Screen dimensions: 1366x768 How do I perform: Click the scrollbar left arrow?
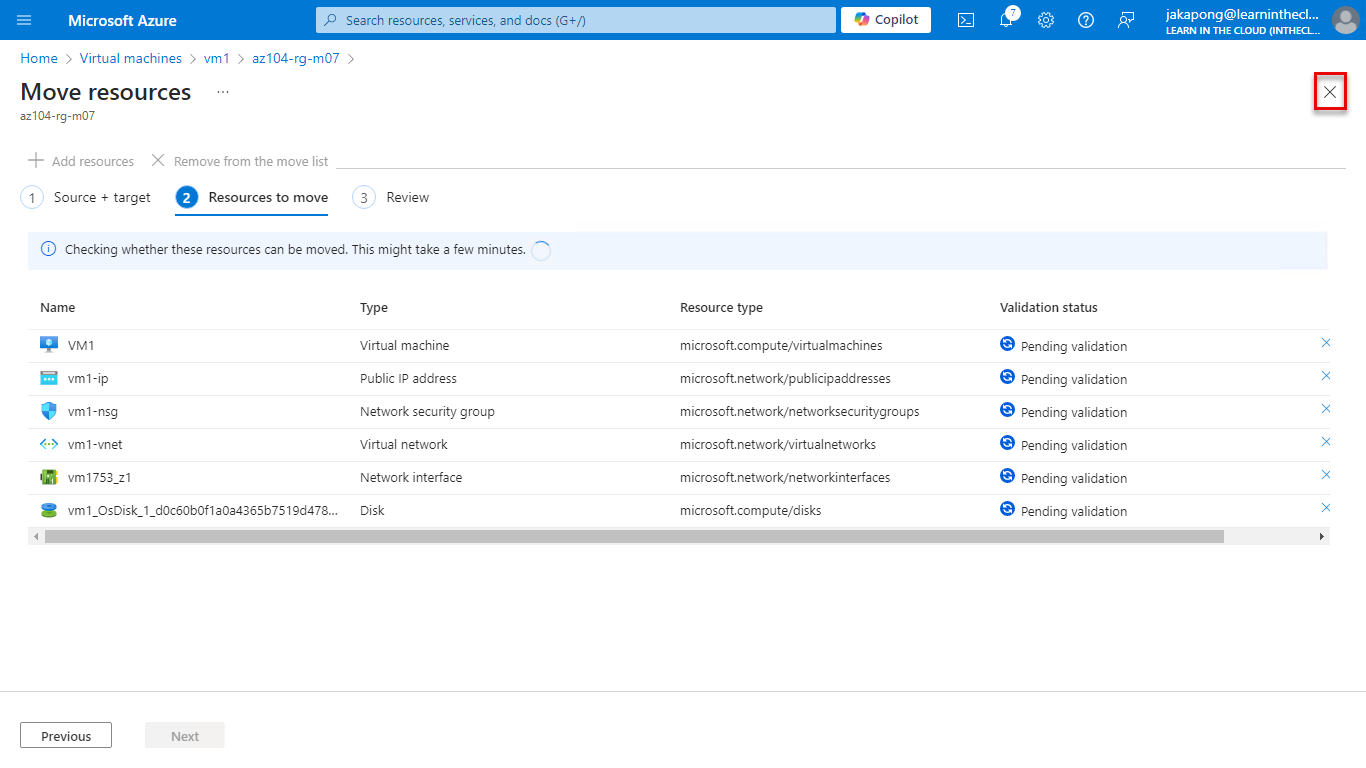(36, 537)
